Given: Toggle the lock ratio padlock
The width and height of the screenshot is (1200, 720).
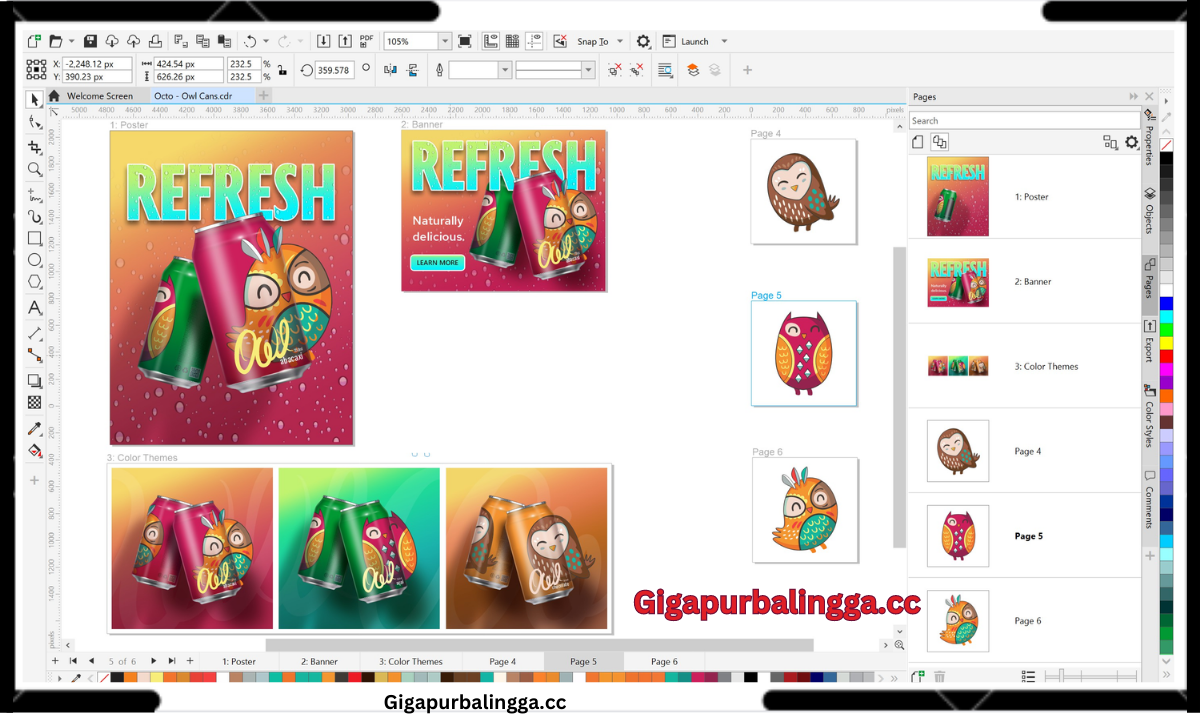Looking at the screenshot, I should (x=283, y=70).
